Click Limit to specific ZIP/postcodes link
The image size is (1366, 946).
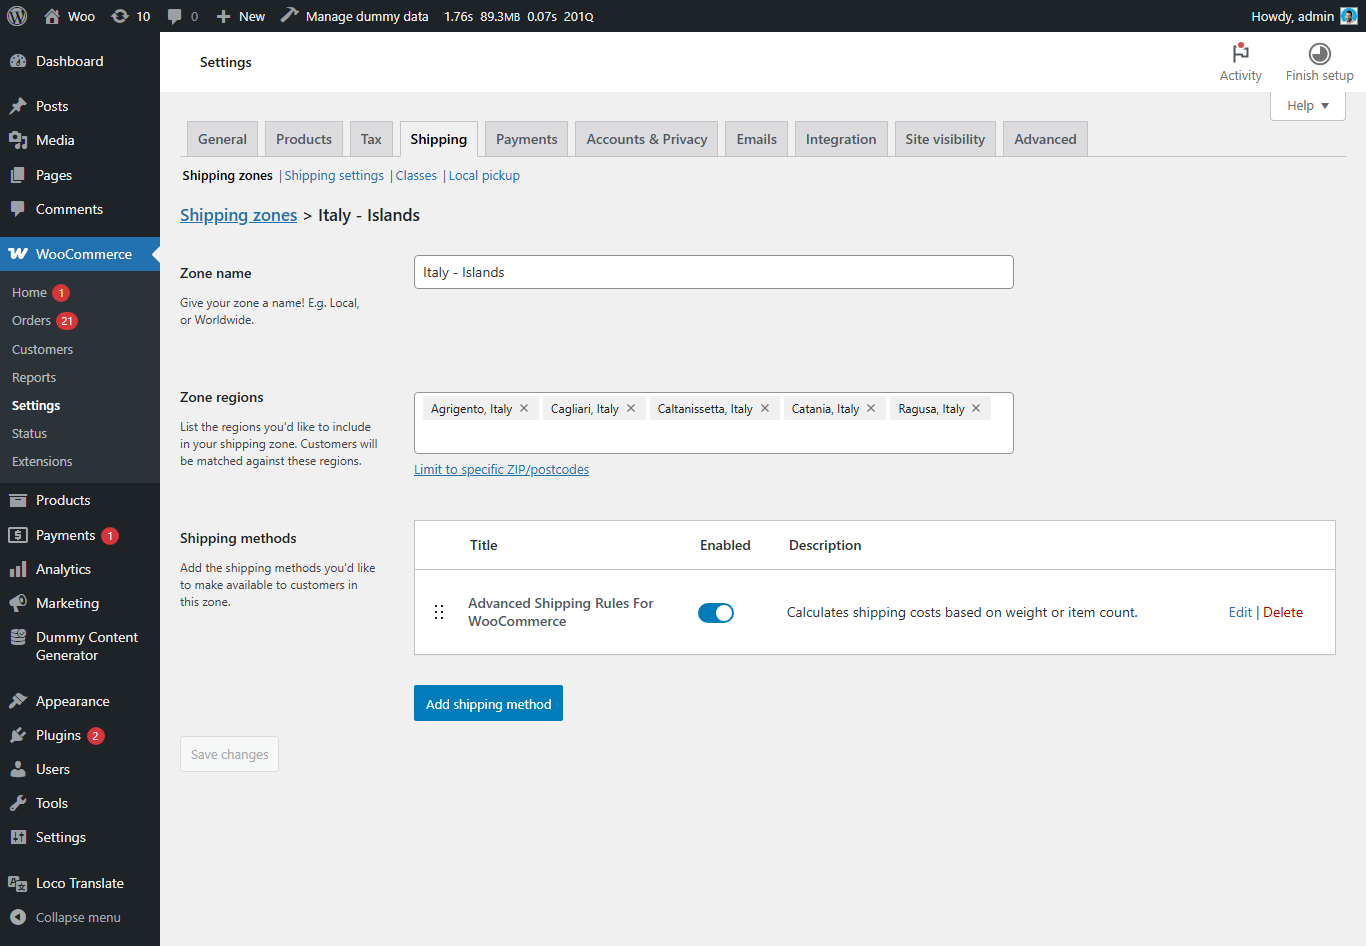pos(502,469)
